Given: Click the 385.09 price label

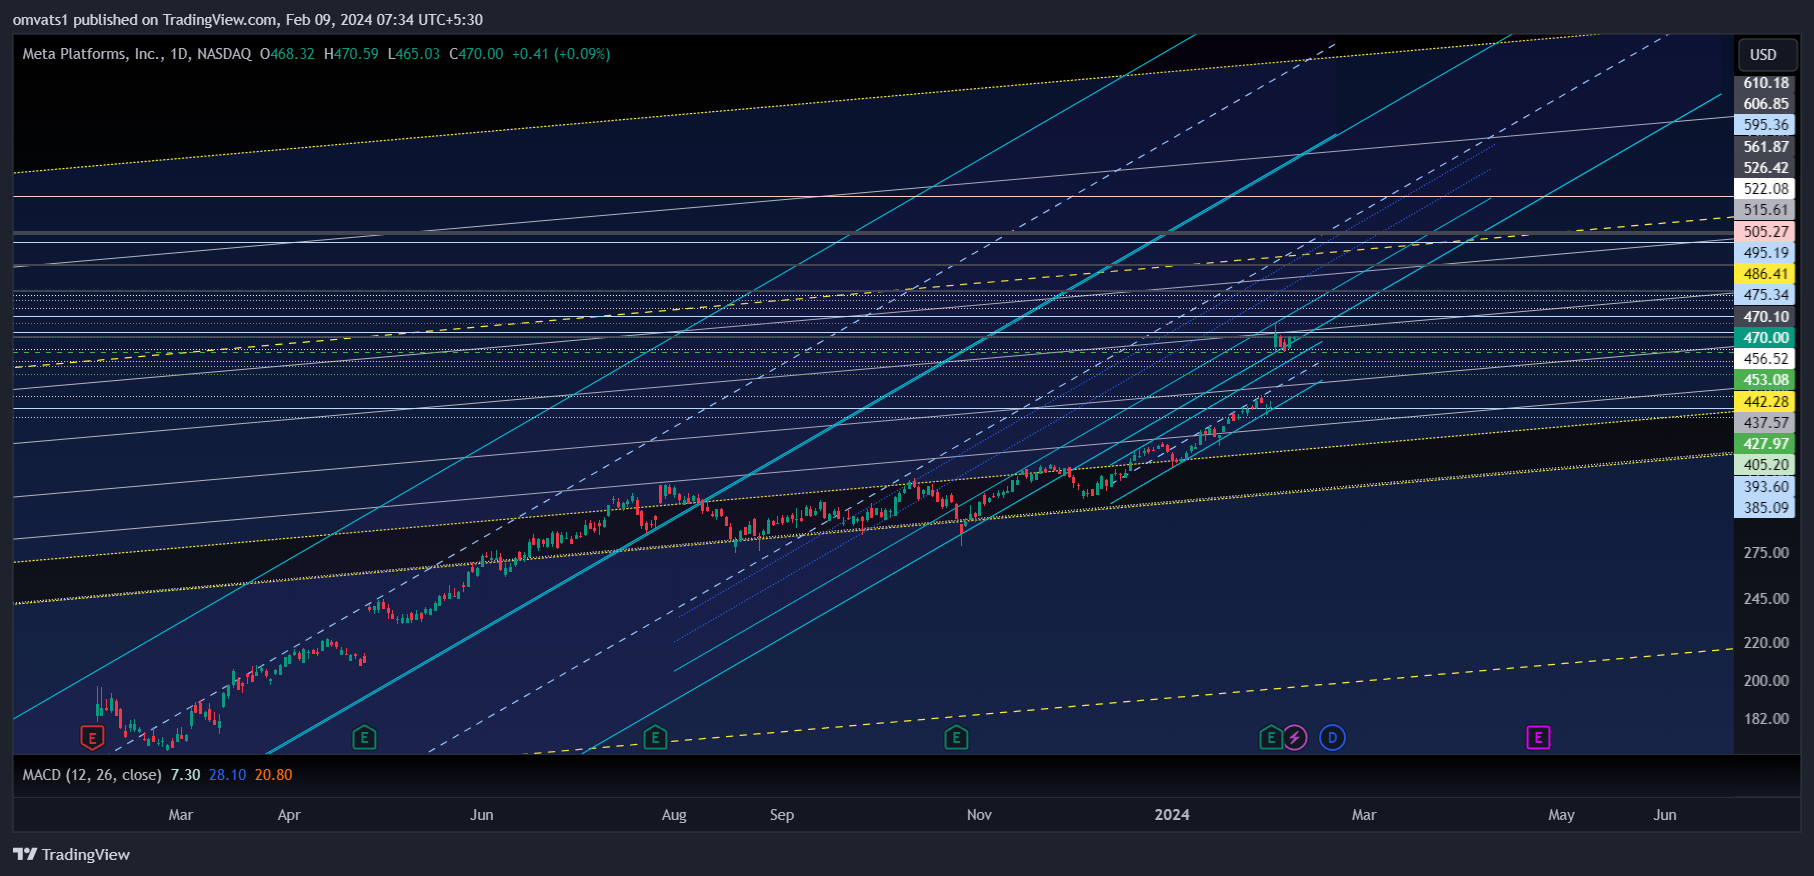Looking at the screenshot, I should (1766, 508).
